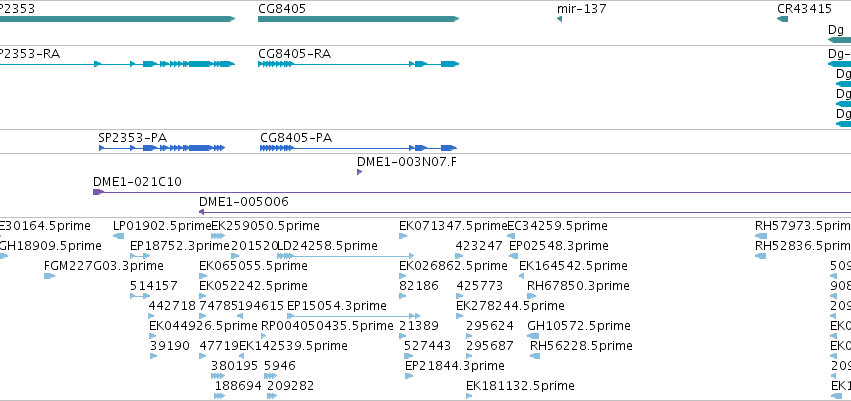Click the EK181132.5prime EST label
The image size is (851, 401).
(x=520, y=386)
